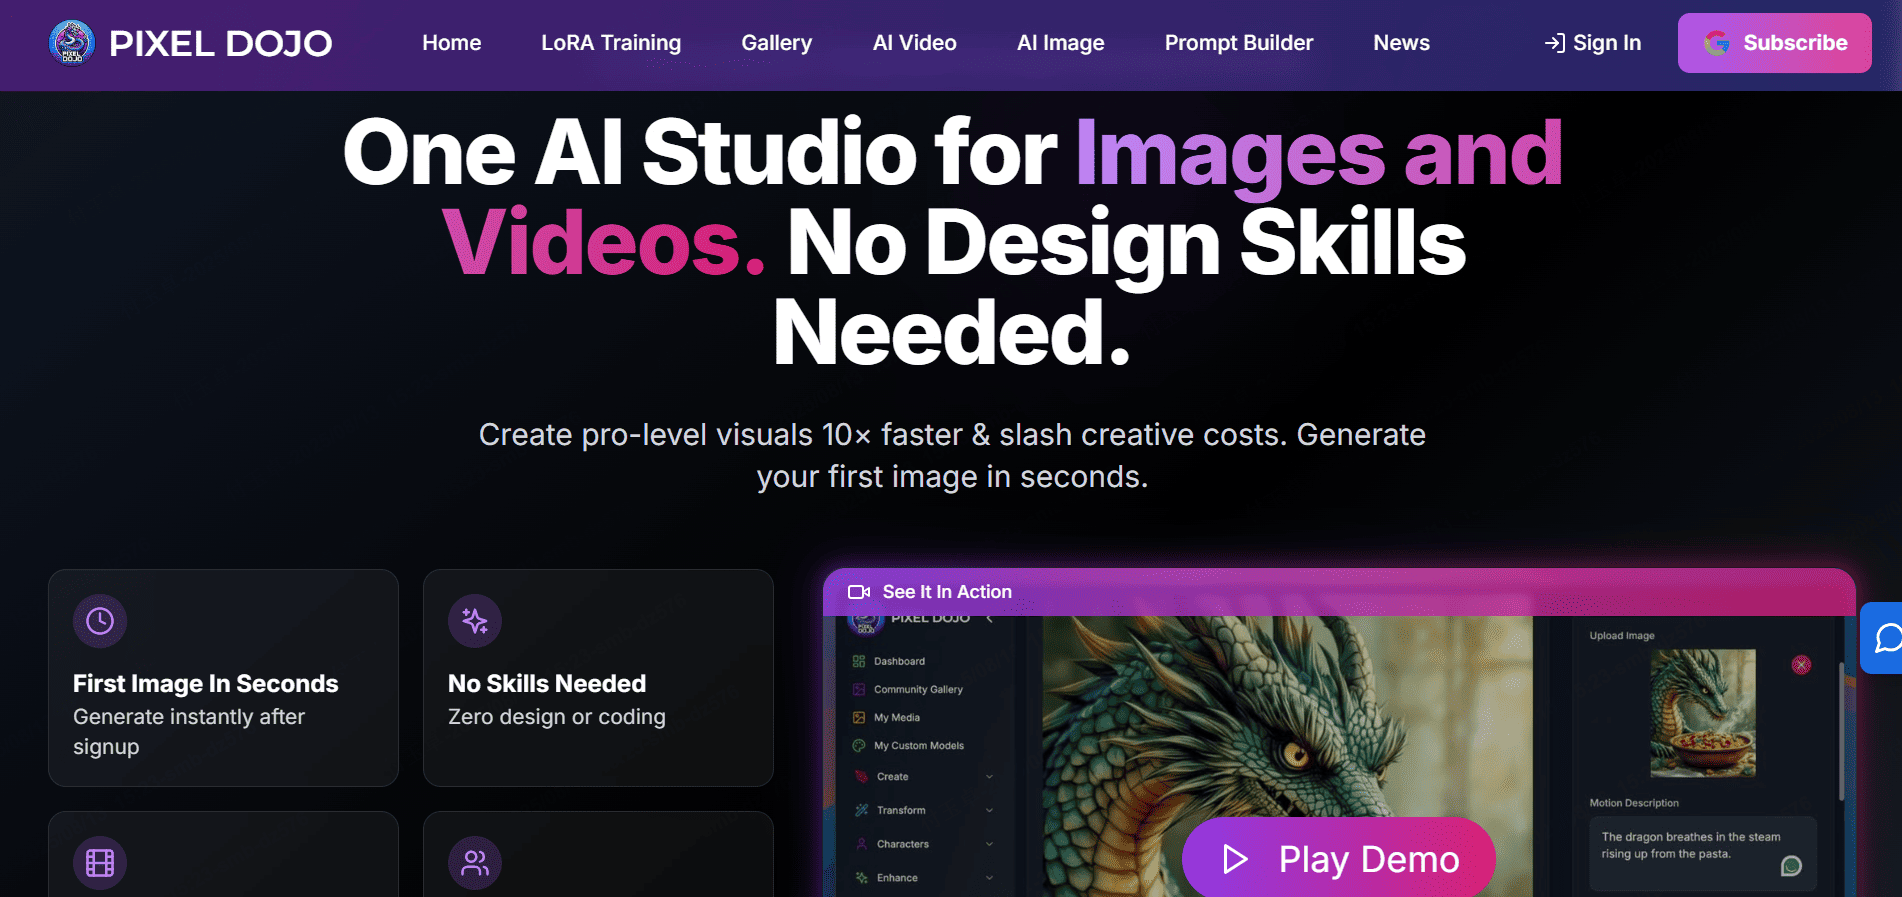Open LoRA Training page
This screenshot has height=897, width=1902.
click(611, 43)
